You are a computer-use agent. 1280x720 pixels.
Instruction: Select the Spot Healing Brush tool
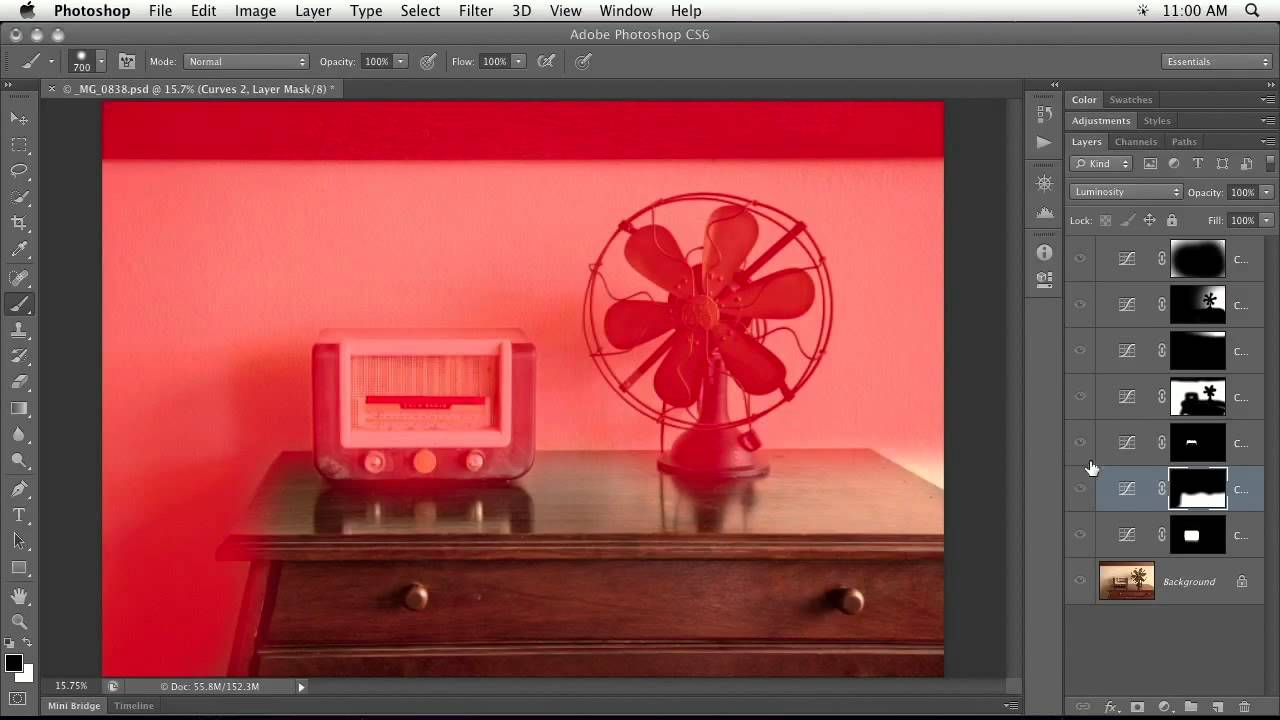19,278
